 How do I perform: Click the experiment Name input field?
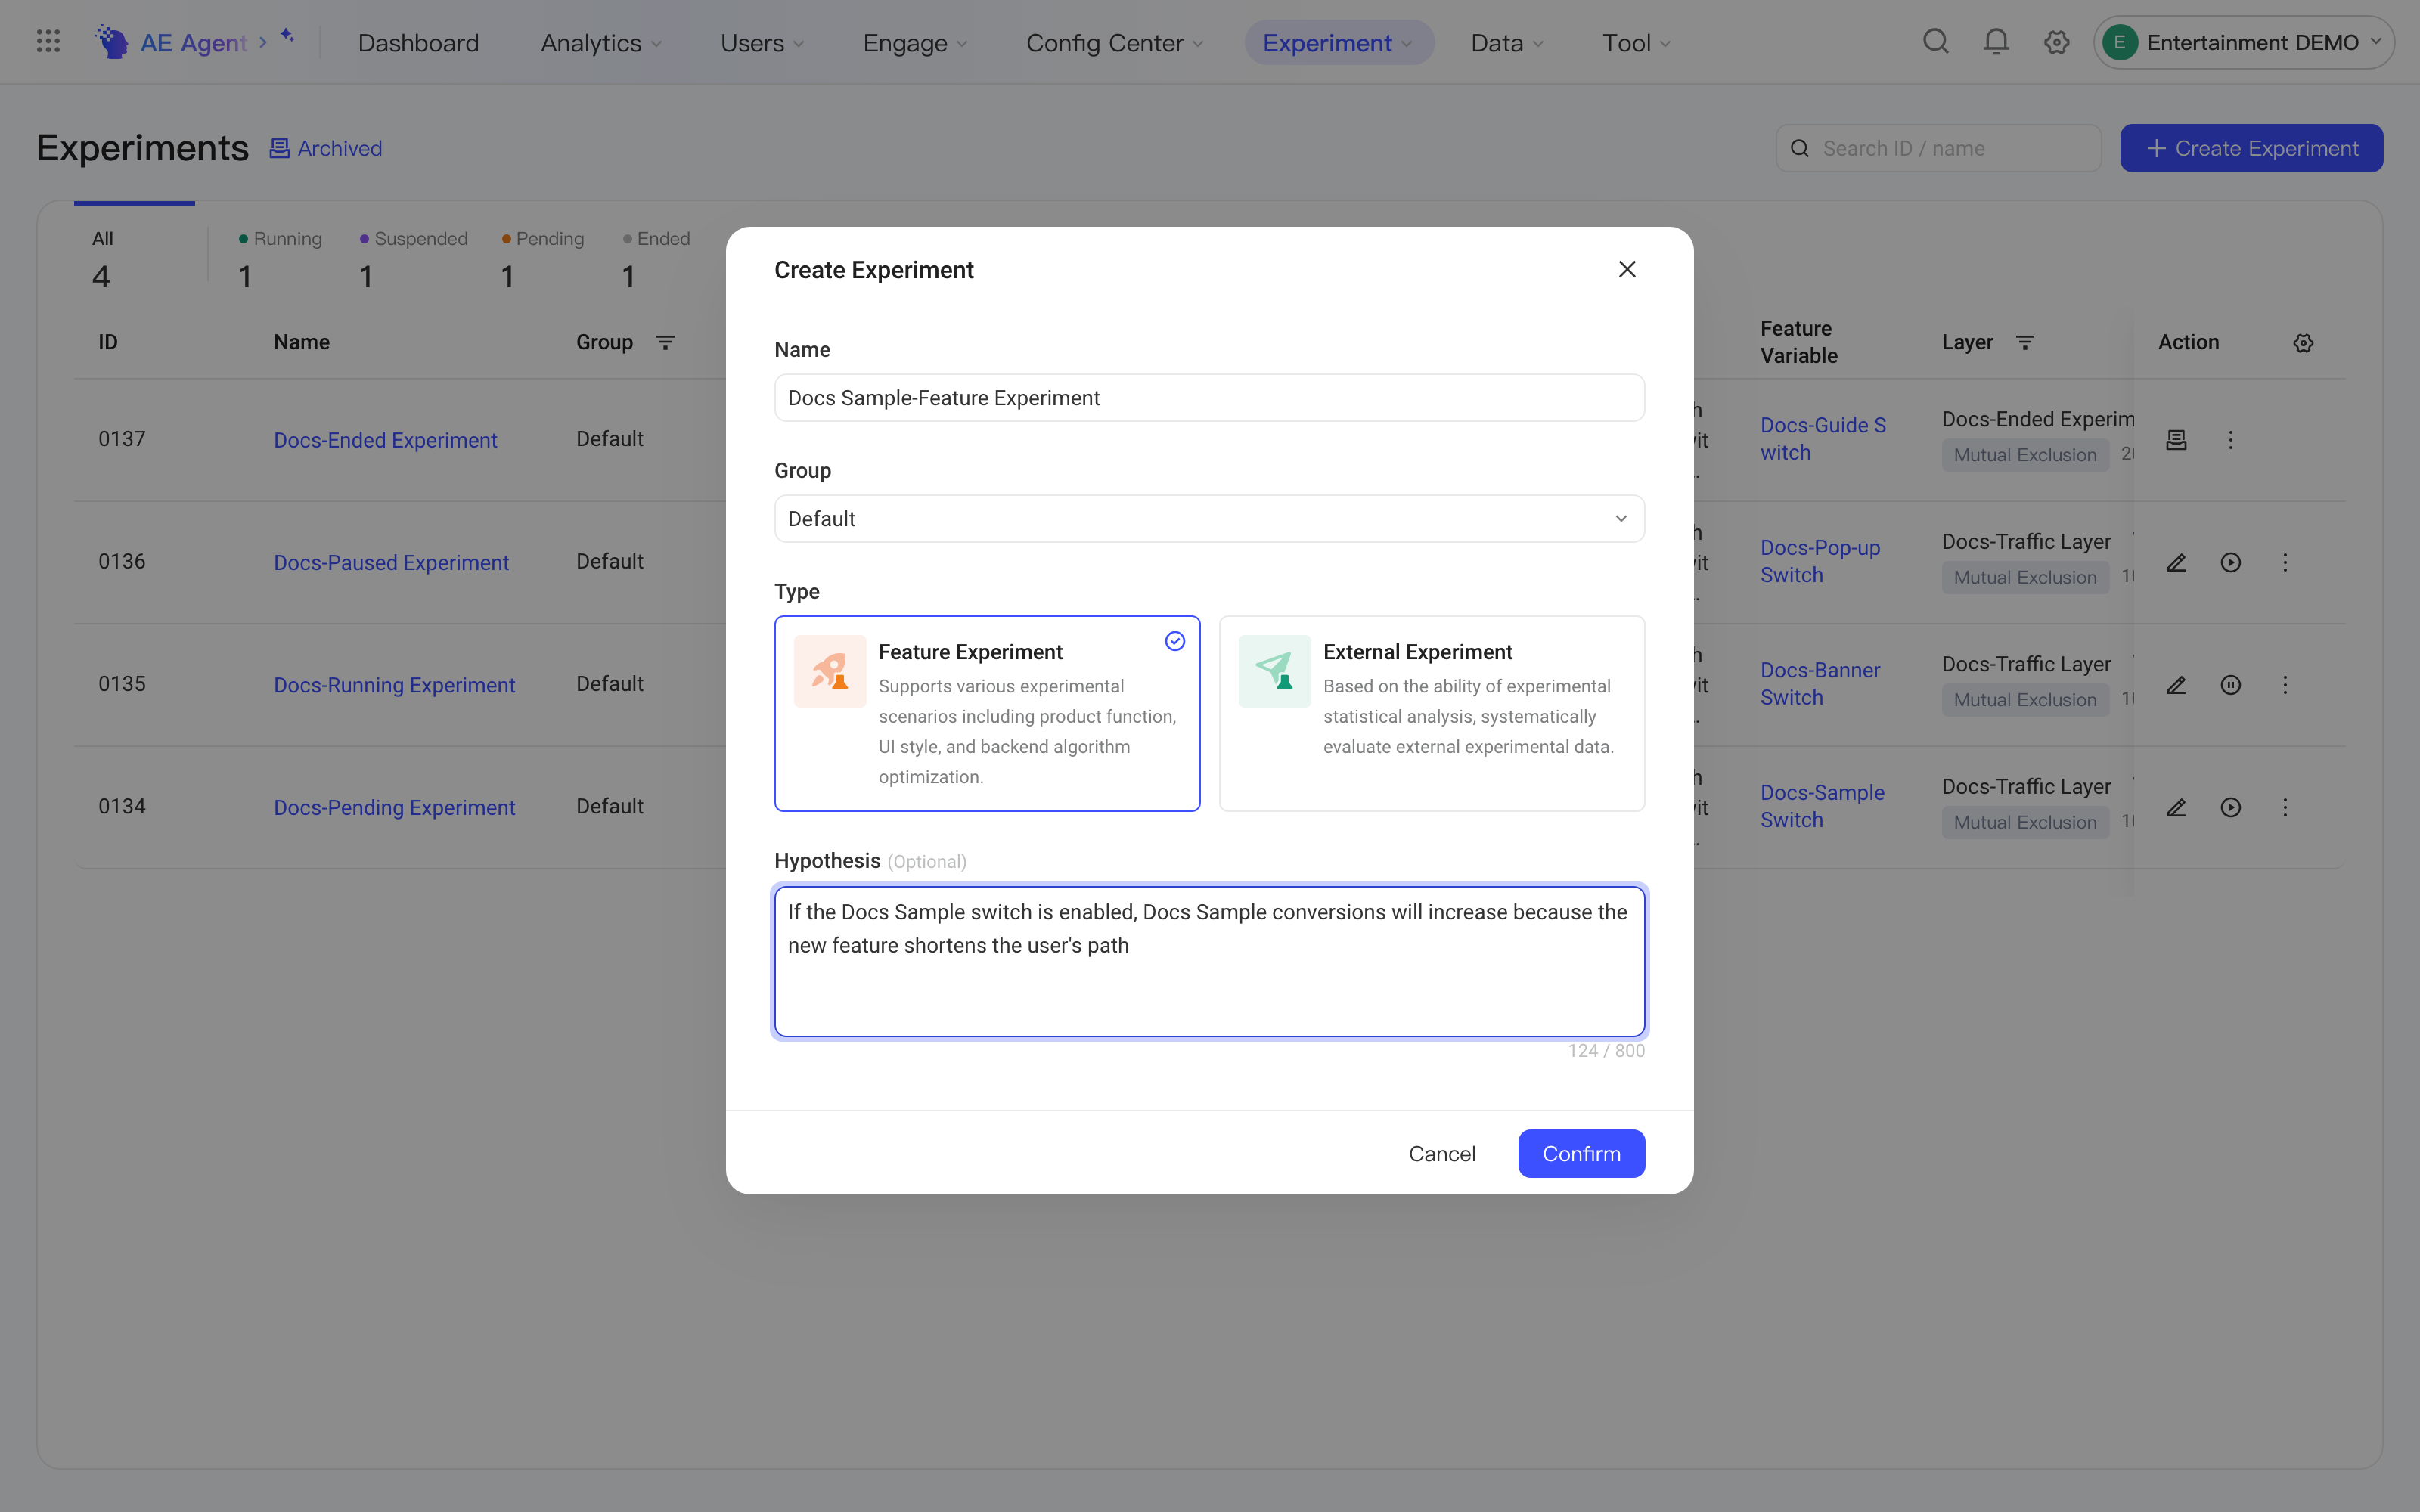pyautogui.click(x=1209, y=398)
